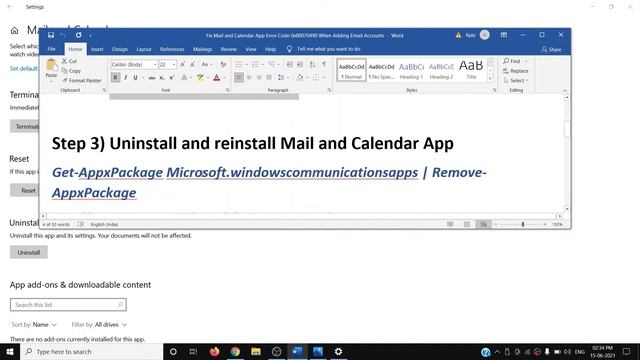Viewport: 640px width, 360px height.
Task: Apply the Title style
Action: [x=471, y=70]
